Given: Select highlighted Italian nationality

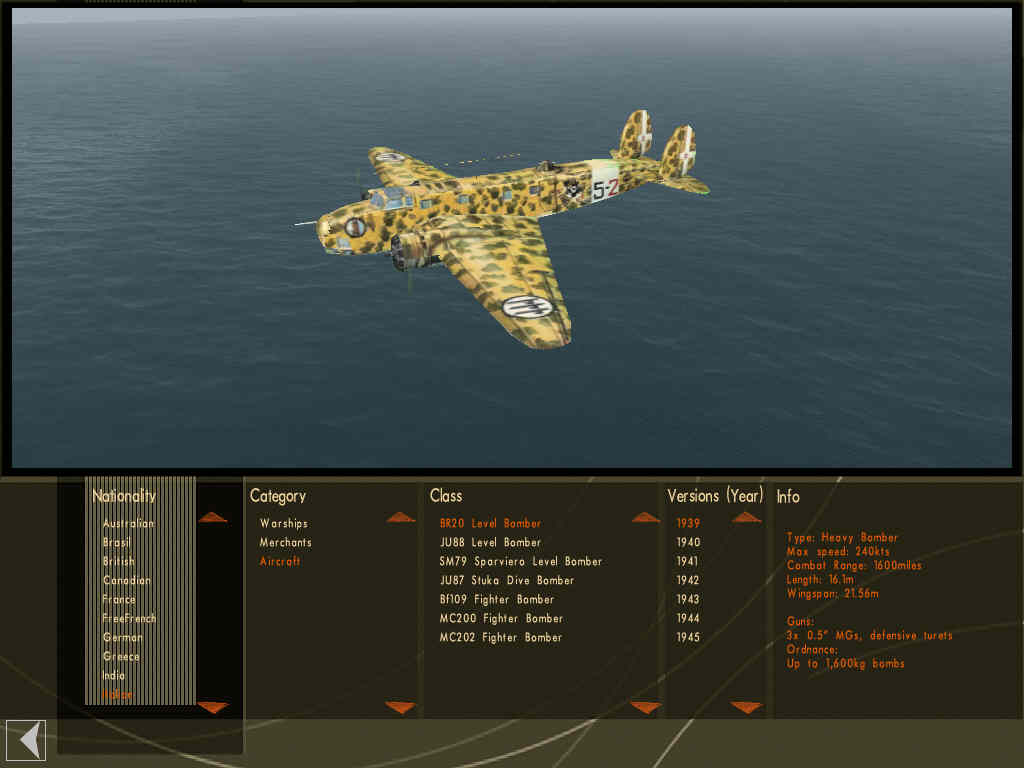Looking at the screenshot, I should point(118,694).
